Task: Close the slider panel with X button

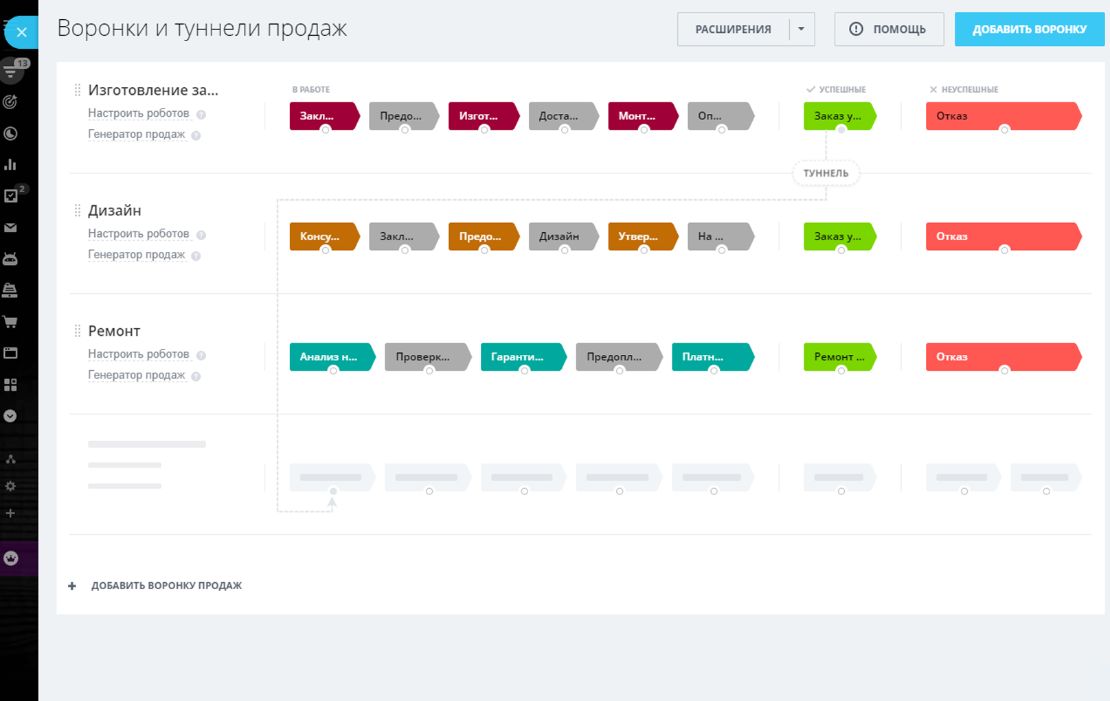Action: (x=21, y=32)
